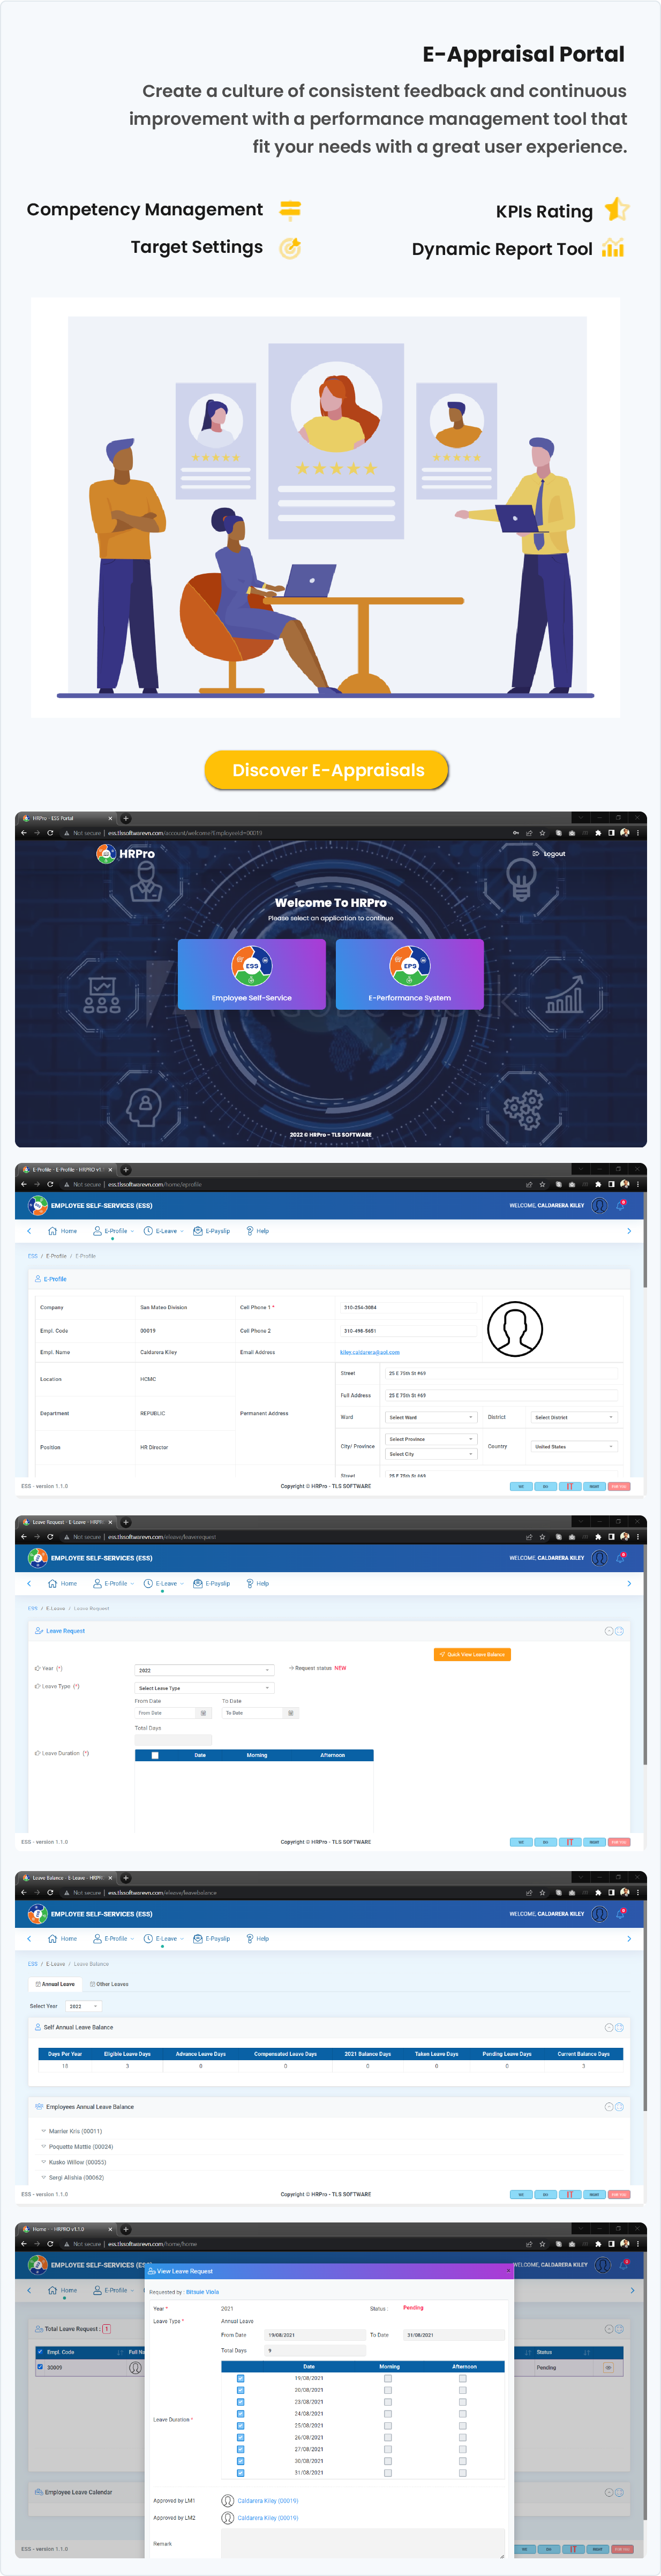The height and width of the screenshot is (2576, 661).
Task: Open the Employee Self-Service tile
Action: tap(251, 973)
